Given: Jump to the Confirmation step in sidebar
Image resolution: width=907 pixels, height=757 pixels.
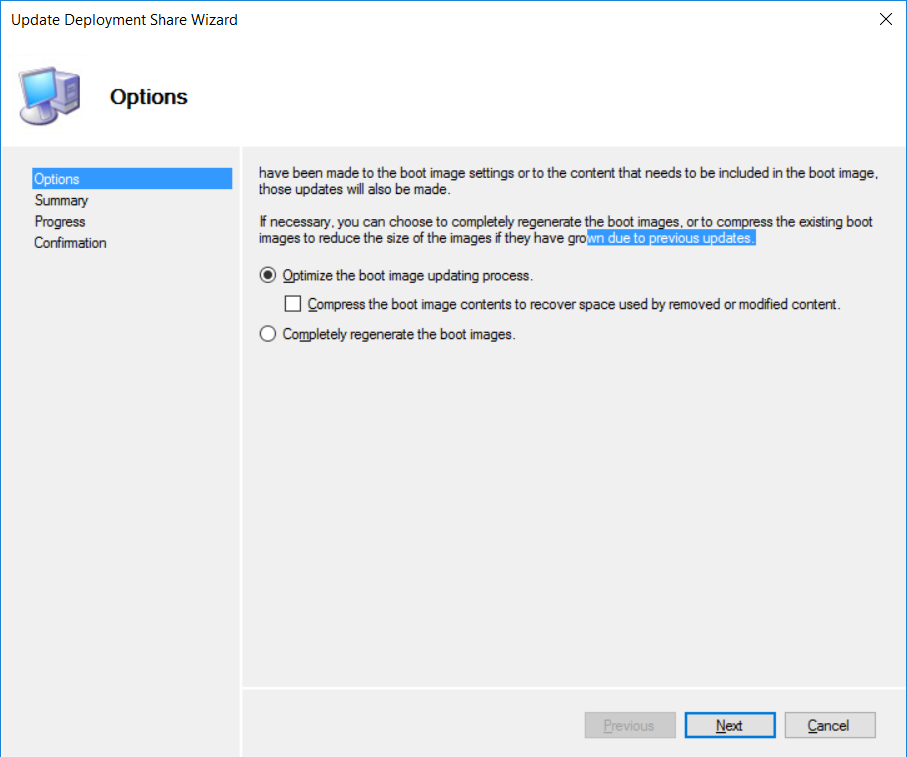Looking at the screenshot, I should 70,243.
